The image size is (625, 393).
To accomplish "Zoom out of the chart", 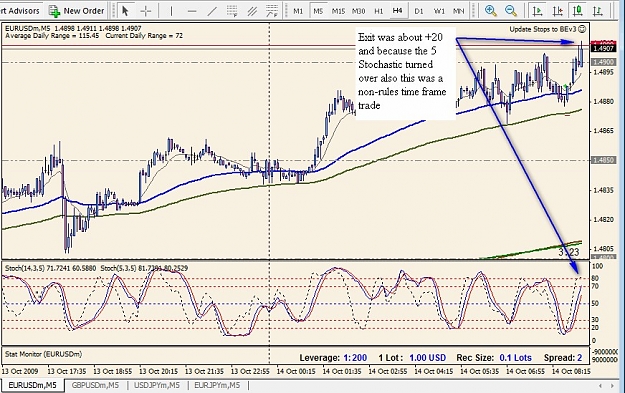I will coord(511,11).
